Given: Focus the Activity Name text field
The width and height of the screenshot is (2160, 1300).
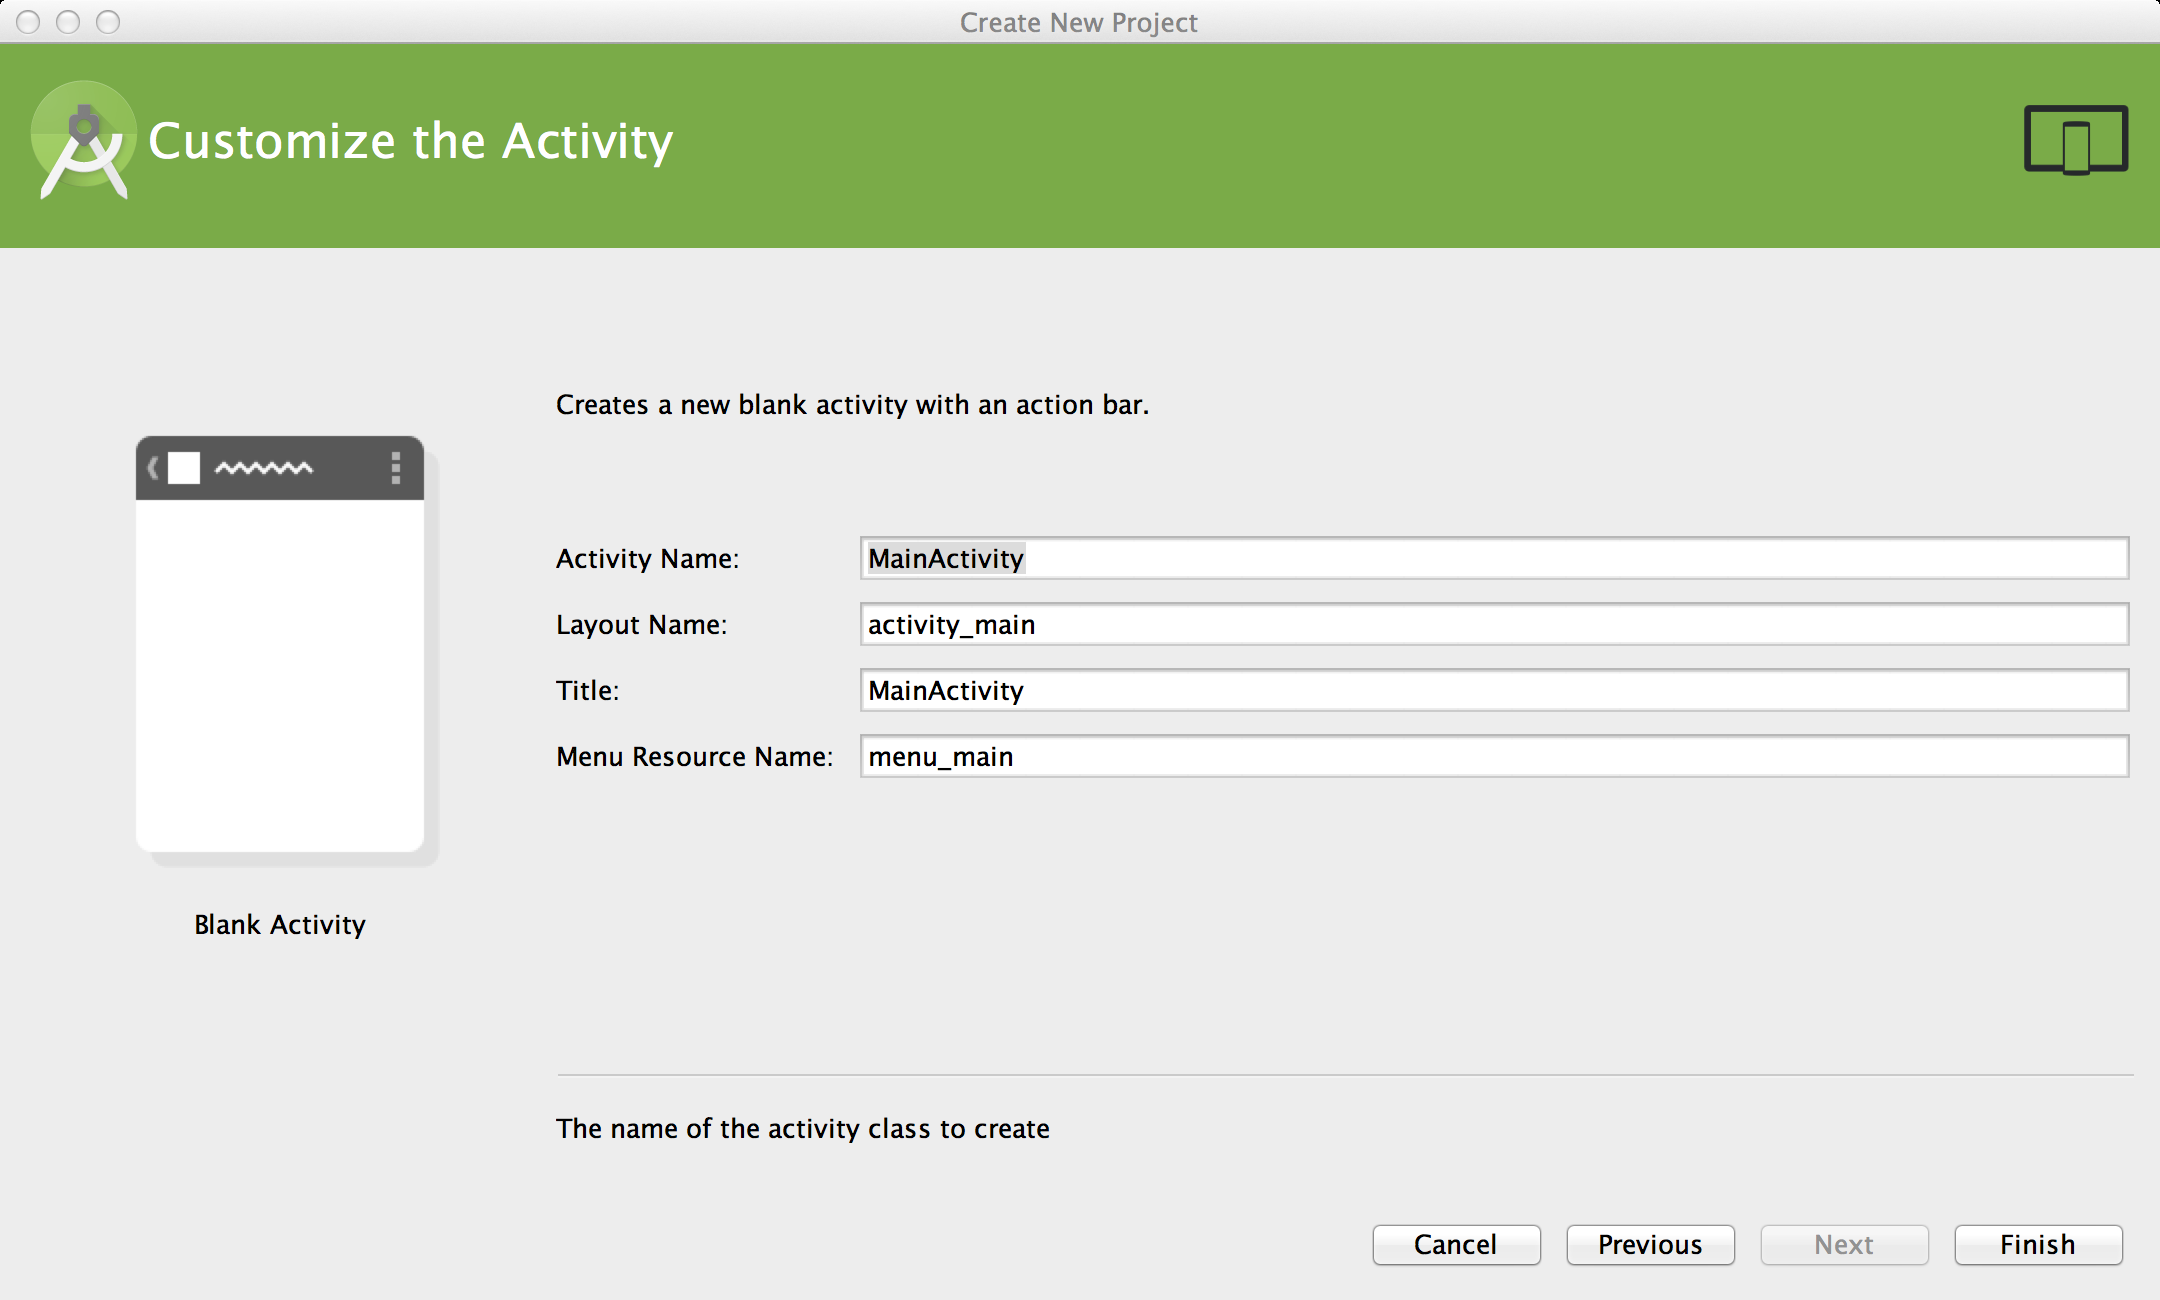Looking at the screenshot, I should tap(1494, 558).
